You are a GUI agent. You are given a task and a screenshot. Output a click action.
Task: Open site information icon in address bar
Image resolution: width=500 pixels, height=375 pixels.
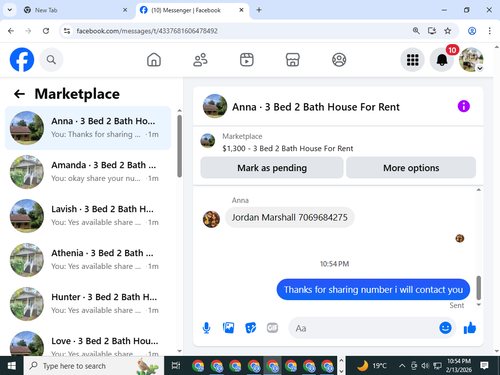67,31
